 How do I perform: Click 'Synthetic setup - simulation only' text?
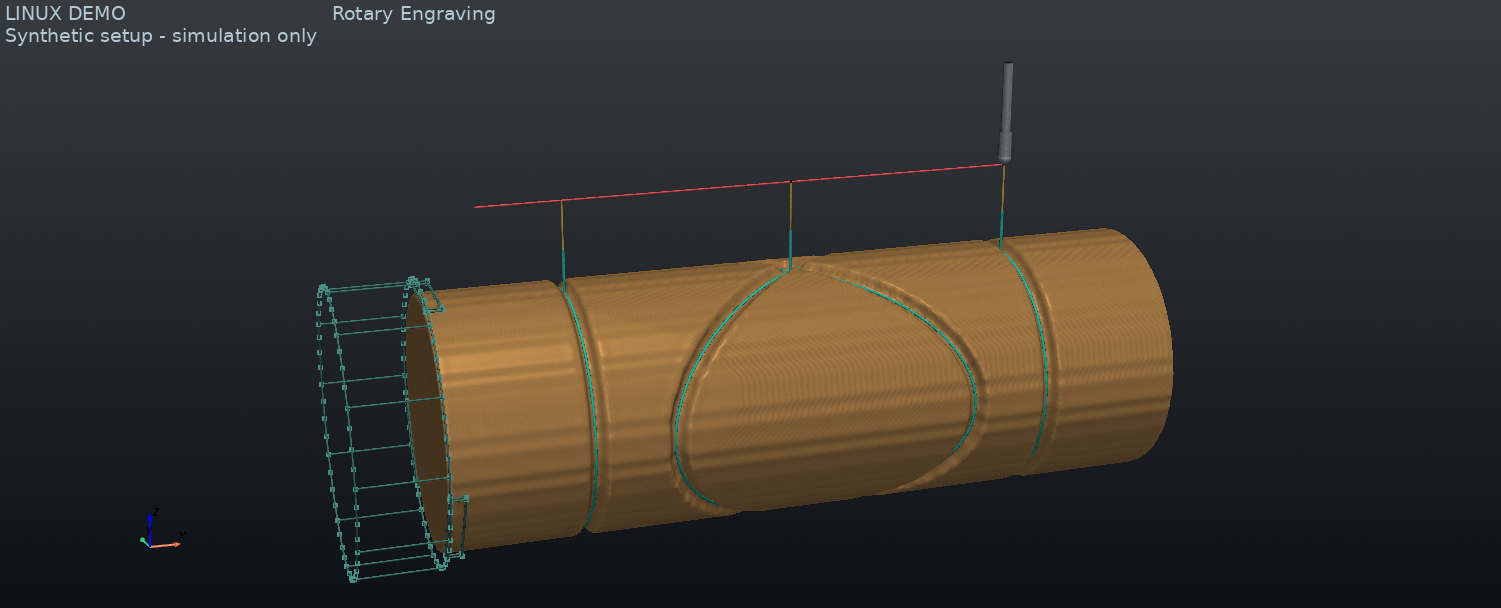161,36
